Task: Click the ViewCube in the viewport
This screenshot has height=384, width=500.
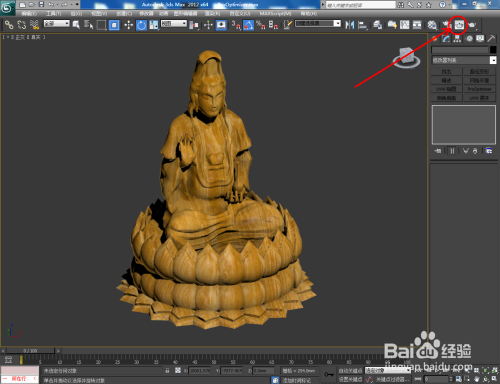Action: pyautogui.click(x=406, y=58)
